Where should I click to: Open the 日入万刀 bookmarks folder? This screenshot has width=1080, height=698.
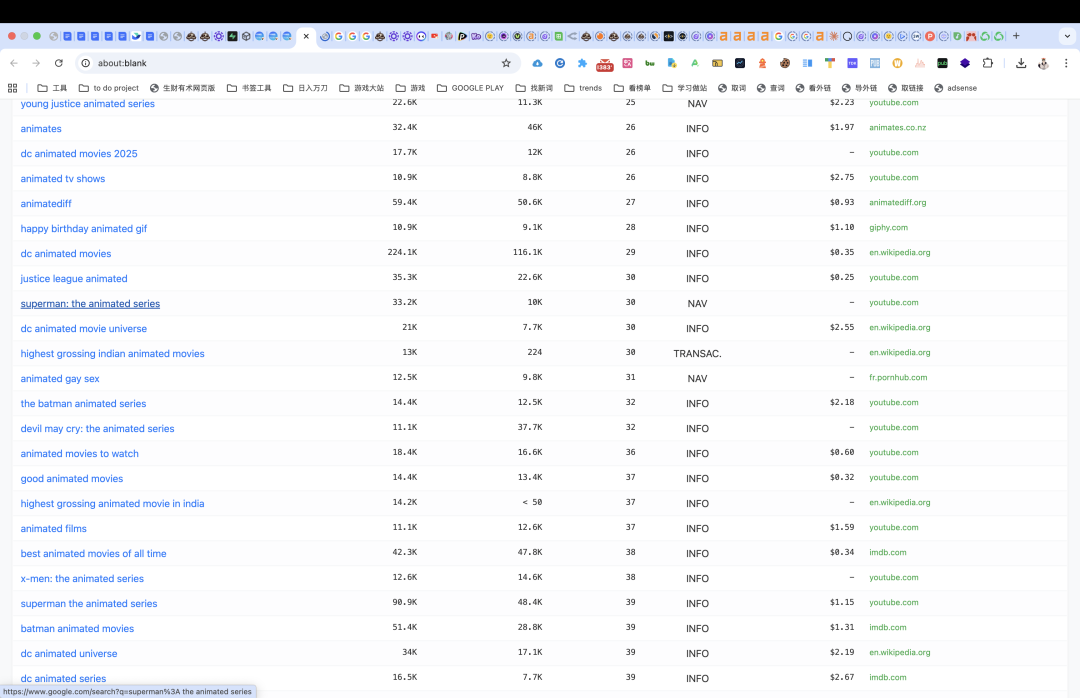305,88
